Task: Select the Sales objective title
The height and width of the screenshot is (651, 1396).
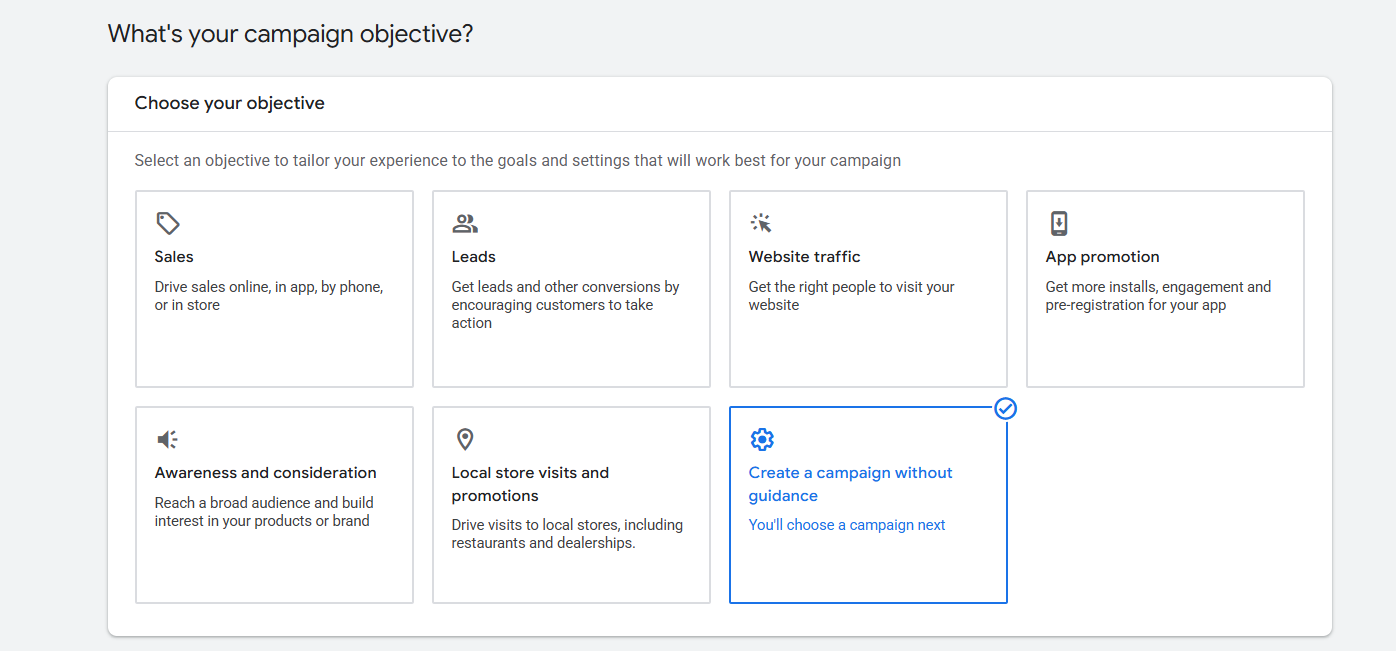Action: (x=174, y=257)
